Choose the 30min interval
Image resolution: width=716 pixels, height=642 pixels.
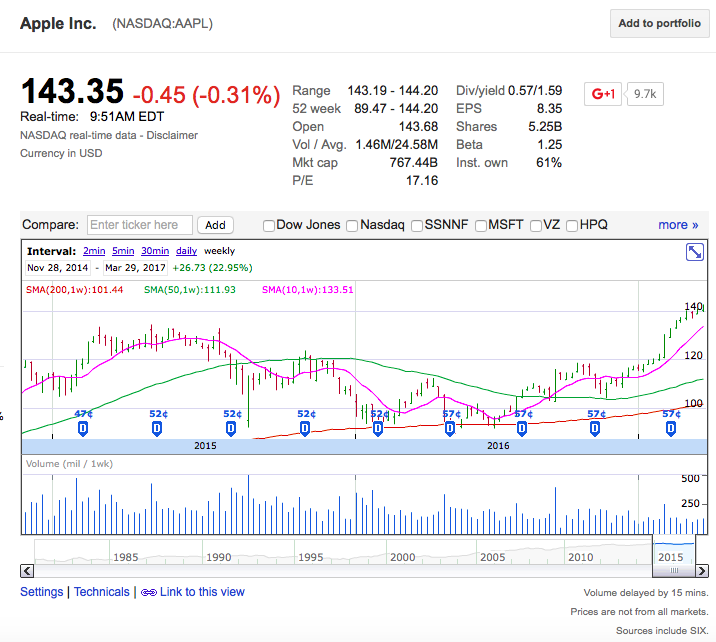click(x=155, y=251)
